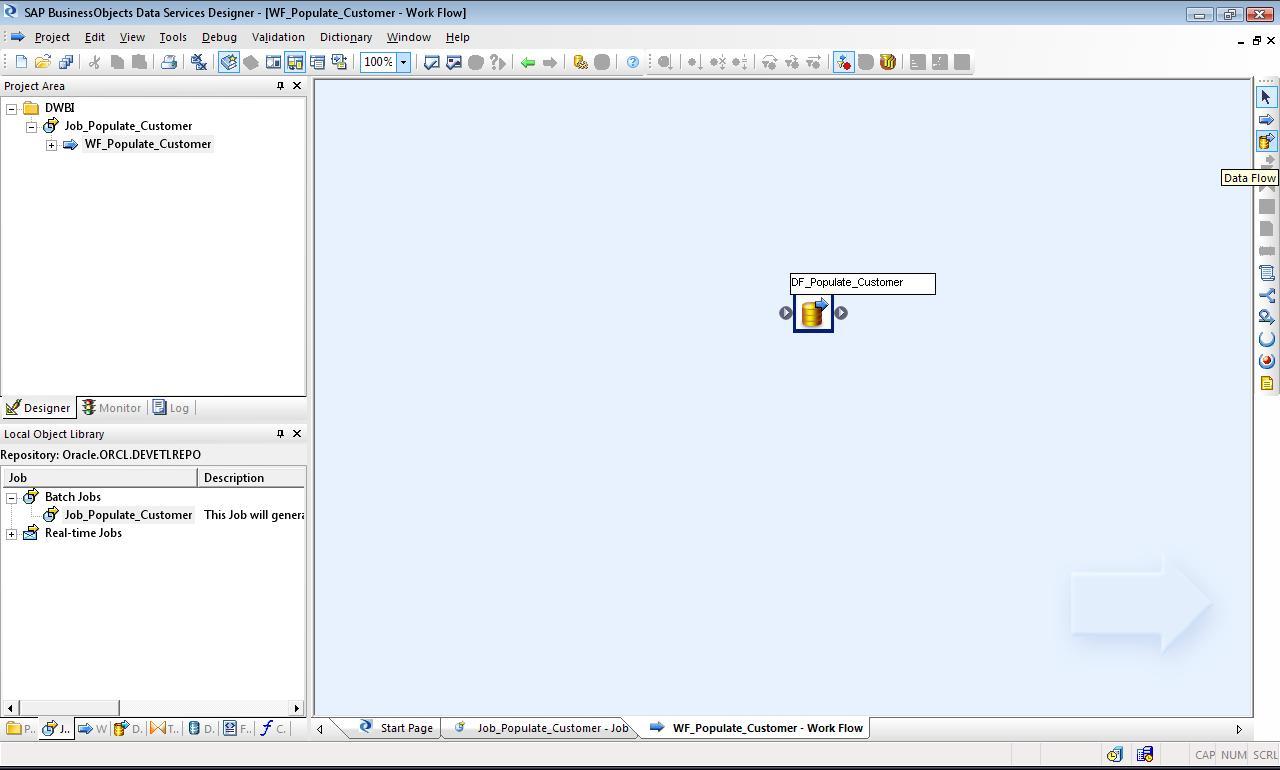This screenshot has height=770, width=1280.
Task: Switch to Job_Populate_Customer - Job tab
Action: tap(542, 728)
